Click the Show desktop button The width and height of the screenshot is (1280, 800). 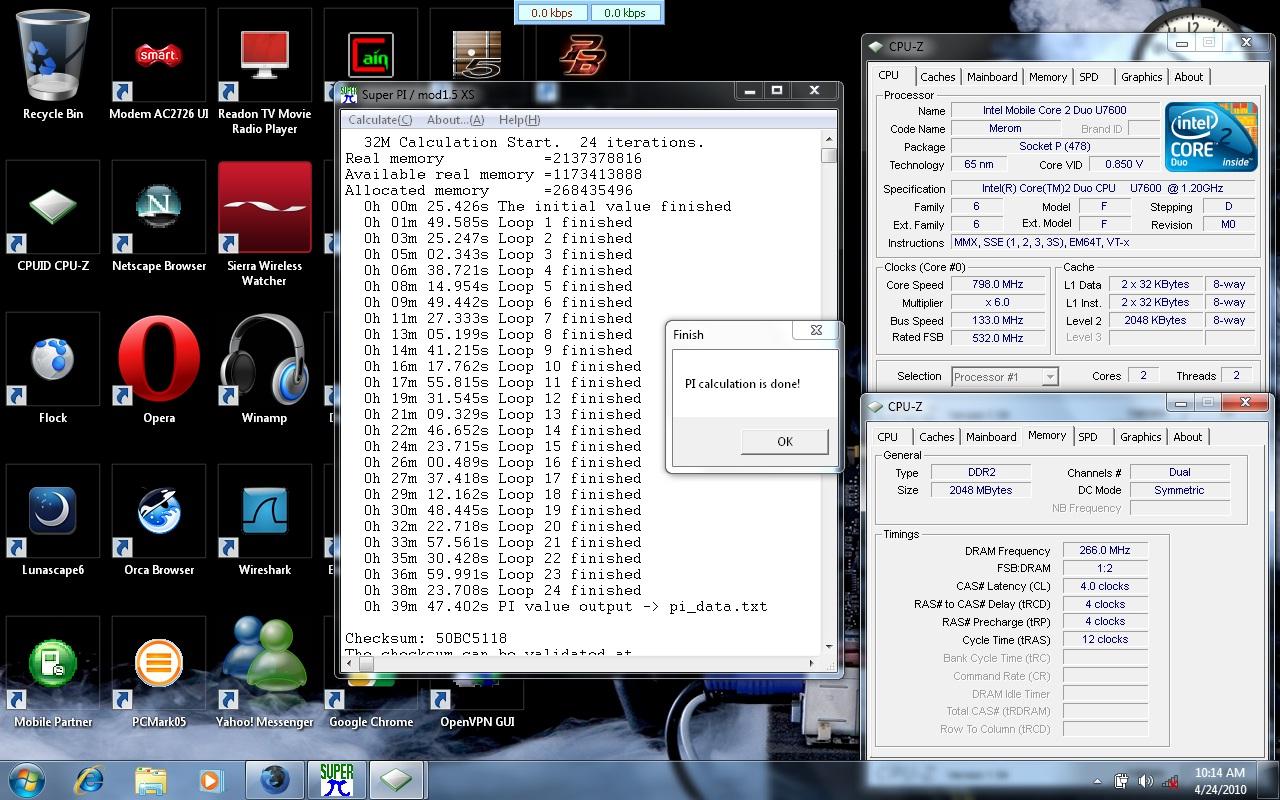1272,780
